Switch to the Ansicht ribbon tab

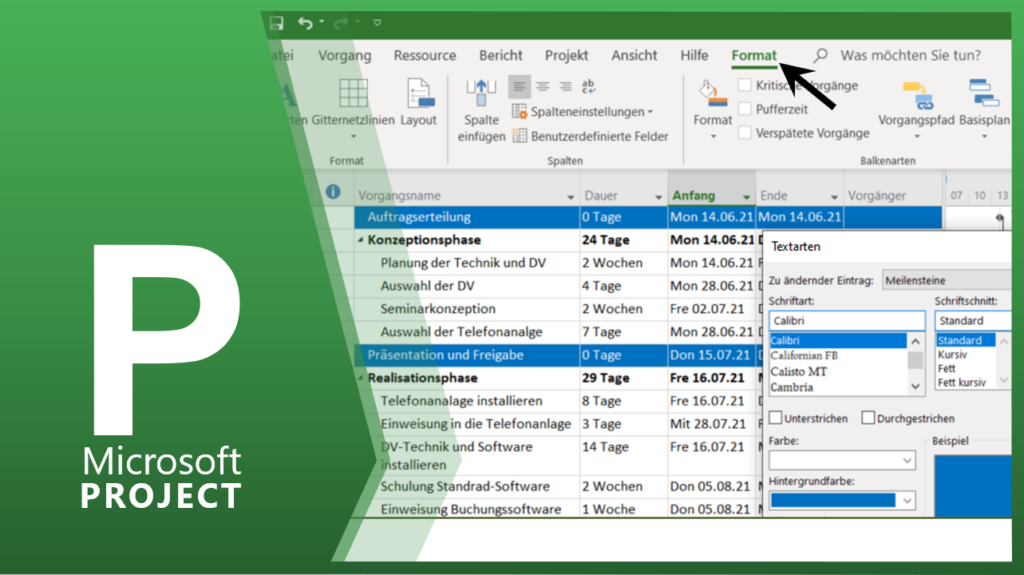click(x=634, y=56)
